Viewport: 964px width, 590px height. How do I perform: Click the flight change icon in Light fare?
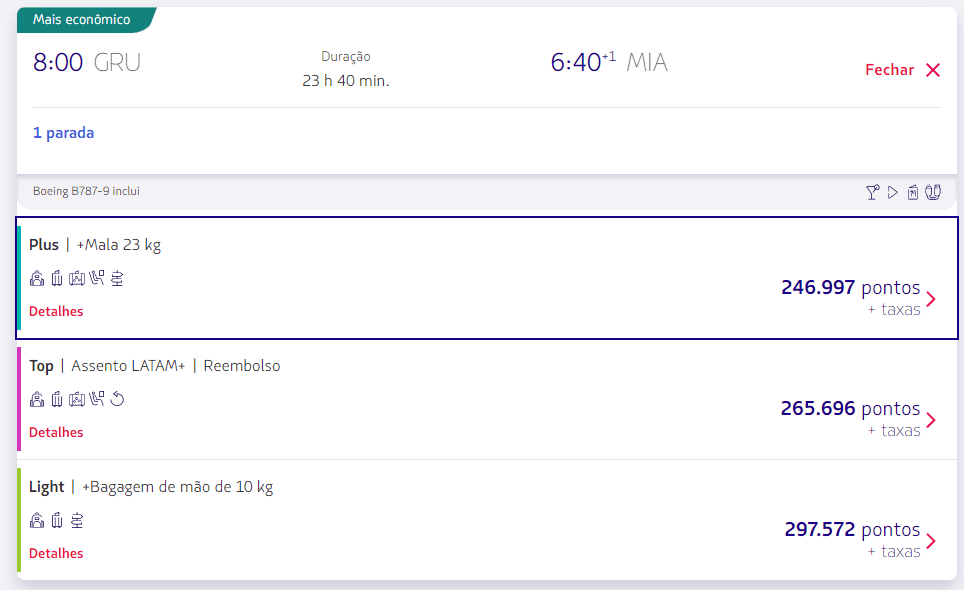coord(77,521)
